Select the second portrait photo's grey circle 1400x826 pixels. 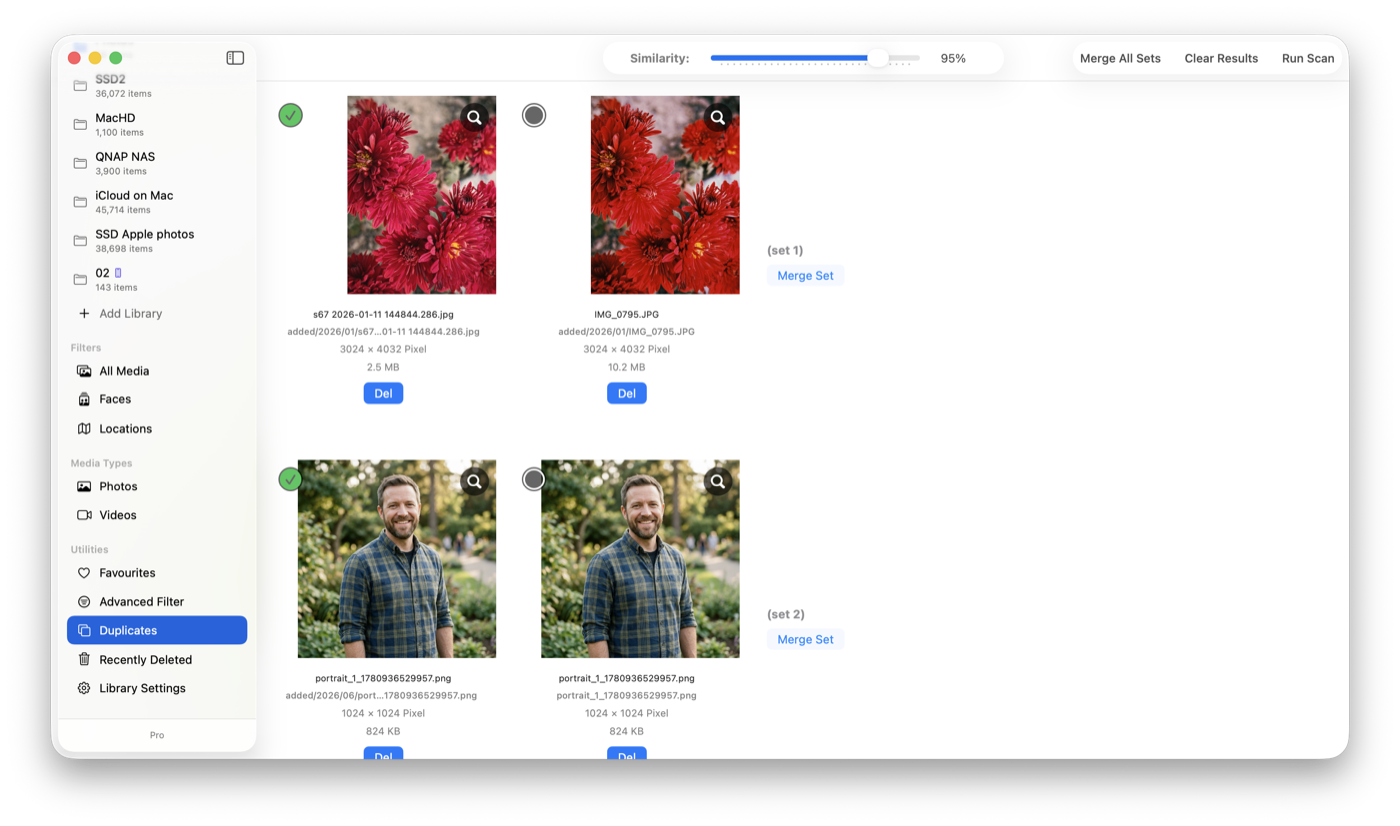point(534,479)
